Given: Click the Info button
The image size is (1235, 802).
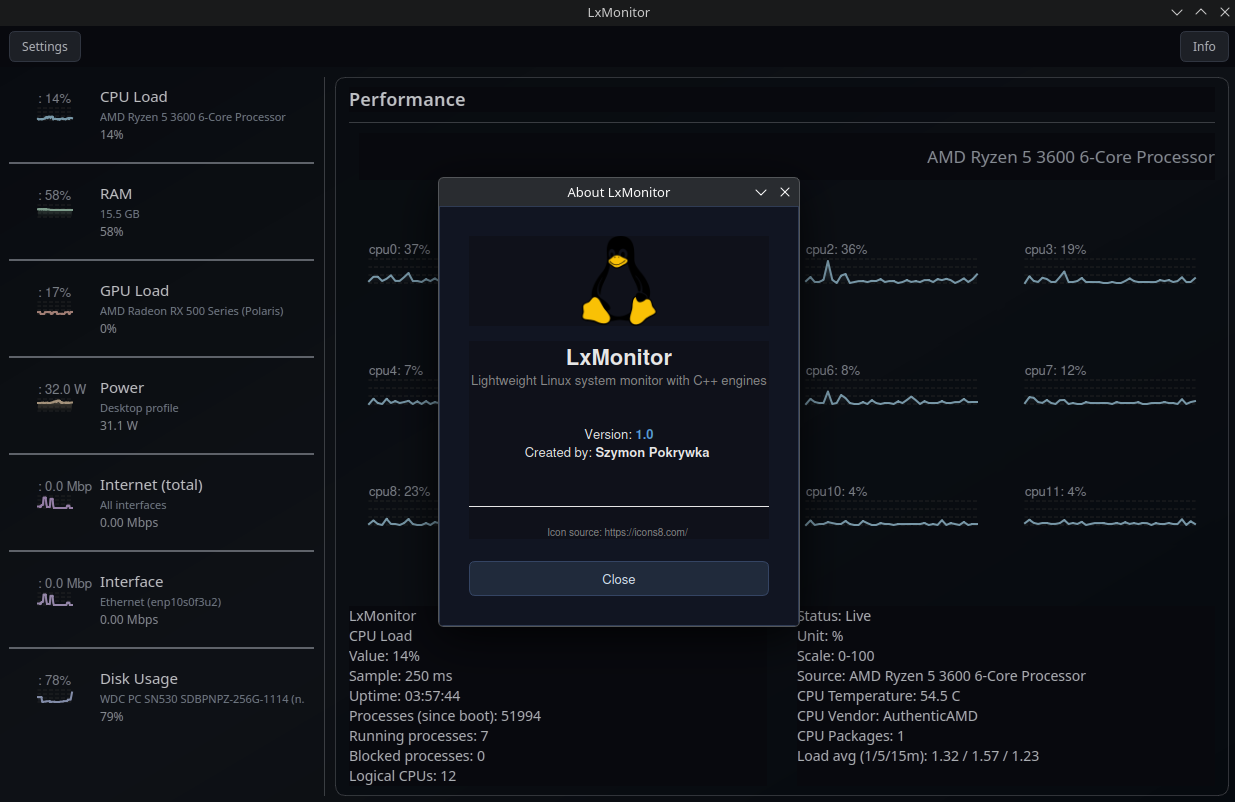Looking at the screenshot, I should [x=1204, y=47].
